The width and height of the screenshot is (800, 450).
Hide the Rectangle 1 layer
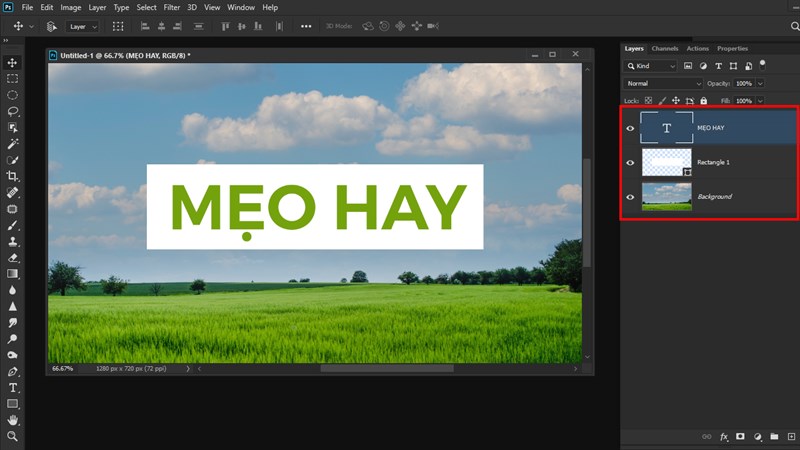point(630,163)
